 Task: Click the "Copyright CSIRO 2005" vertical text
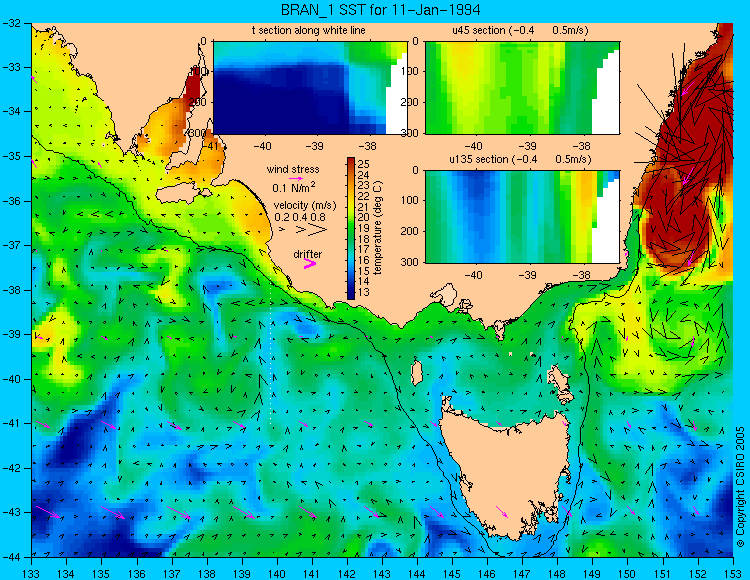point(740,487)
